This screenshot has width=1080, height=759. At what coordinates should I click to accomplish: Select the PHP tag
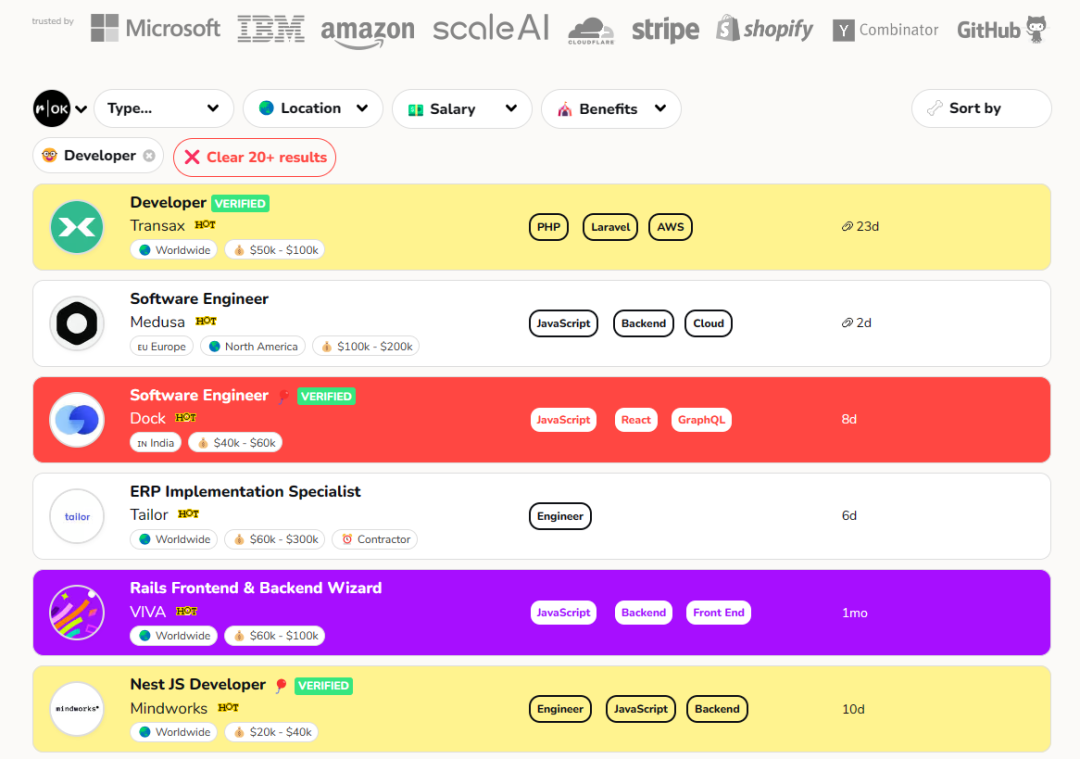[x=548, y=227]
